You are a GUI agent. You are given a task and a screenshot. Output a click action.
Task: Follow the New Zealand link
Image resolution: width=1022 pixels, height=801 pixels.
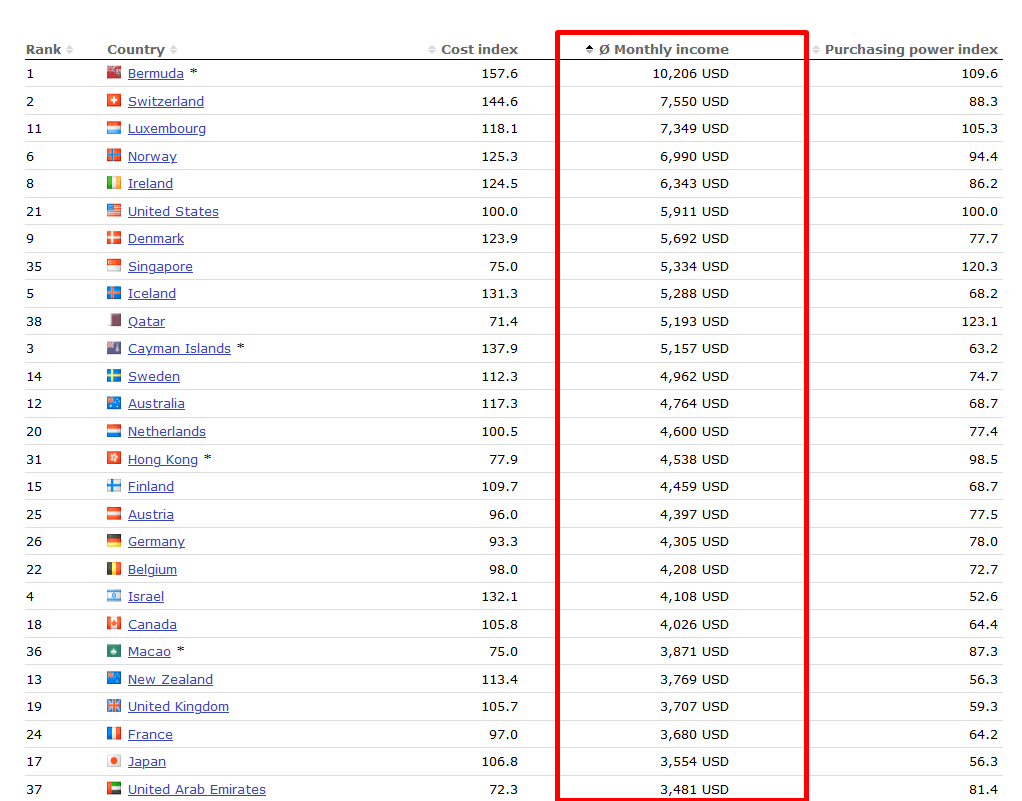170,679
